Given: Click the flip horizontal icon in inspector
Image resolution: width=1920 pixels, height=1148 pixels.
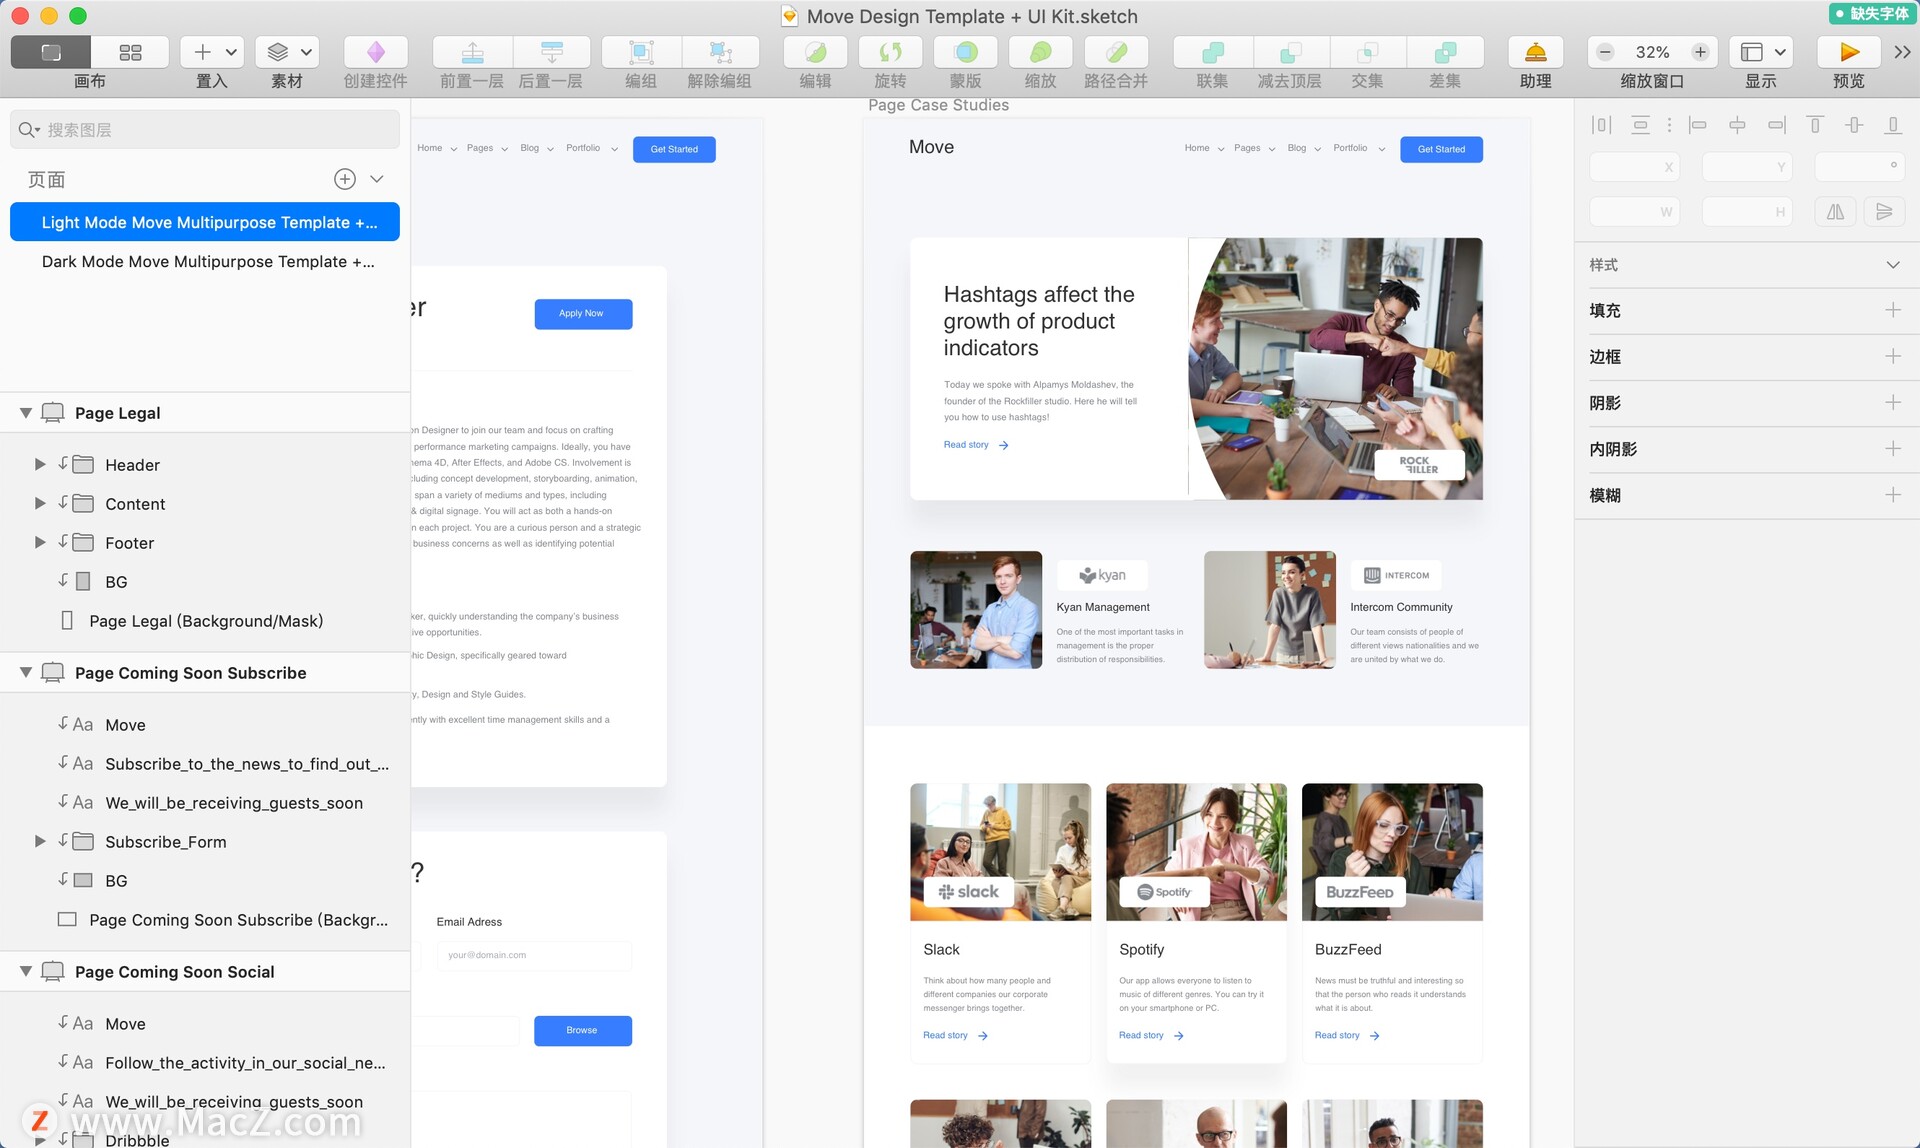Looking at the screenshot, I should coord(1835,212).
